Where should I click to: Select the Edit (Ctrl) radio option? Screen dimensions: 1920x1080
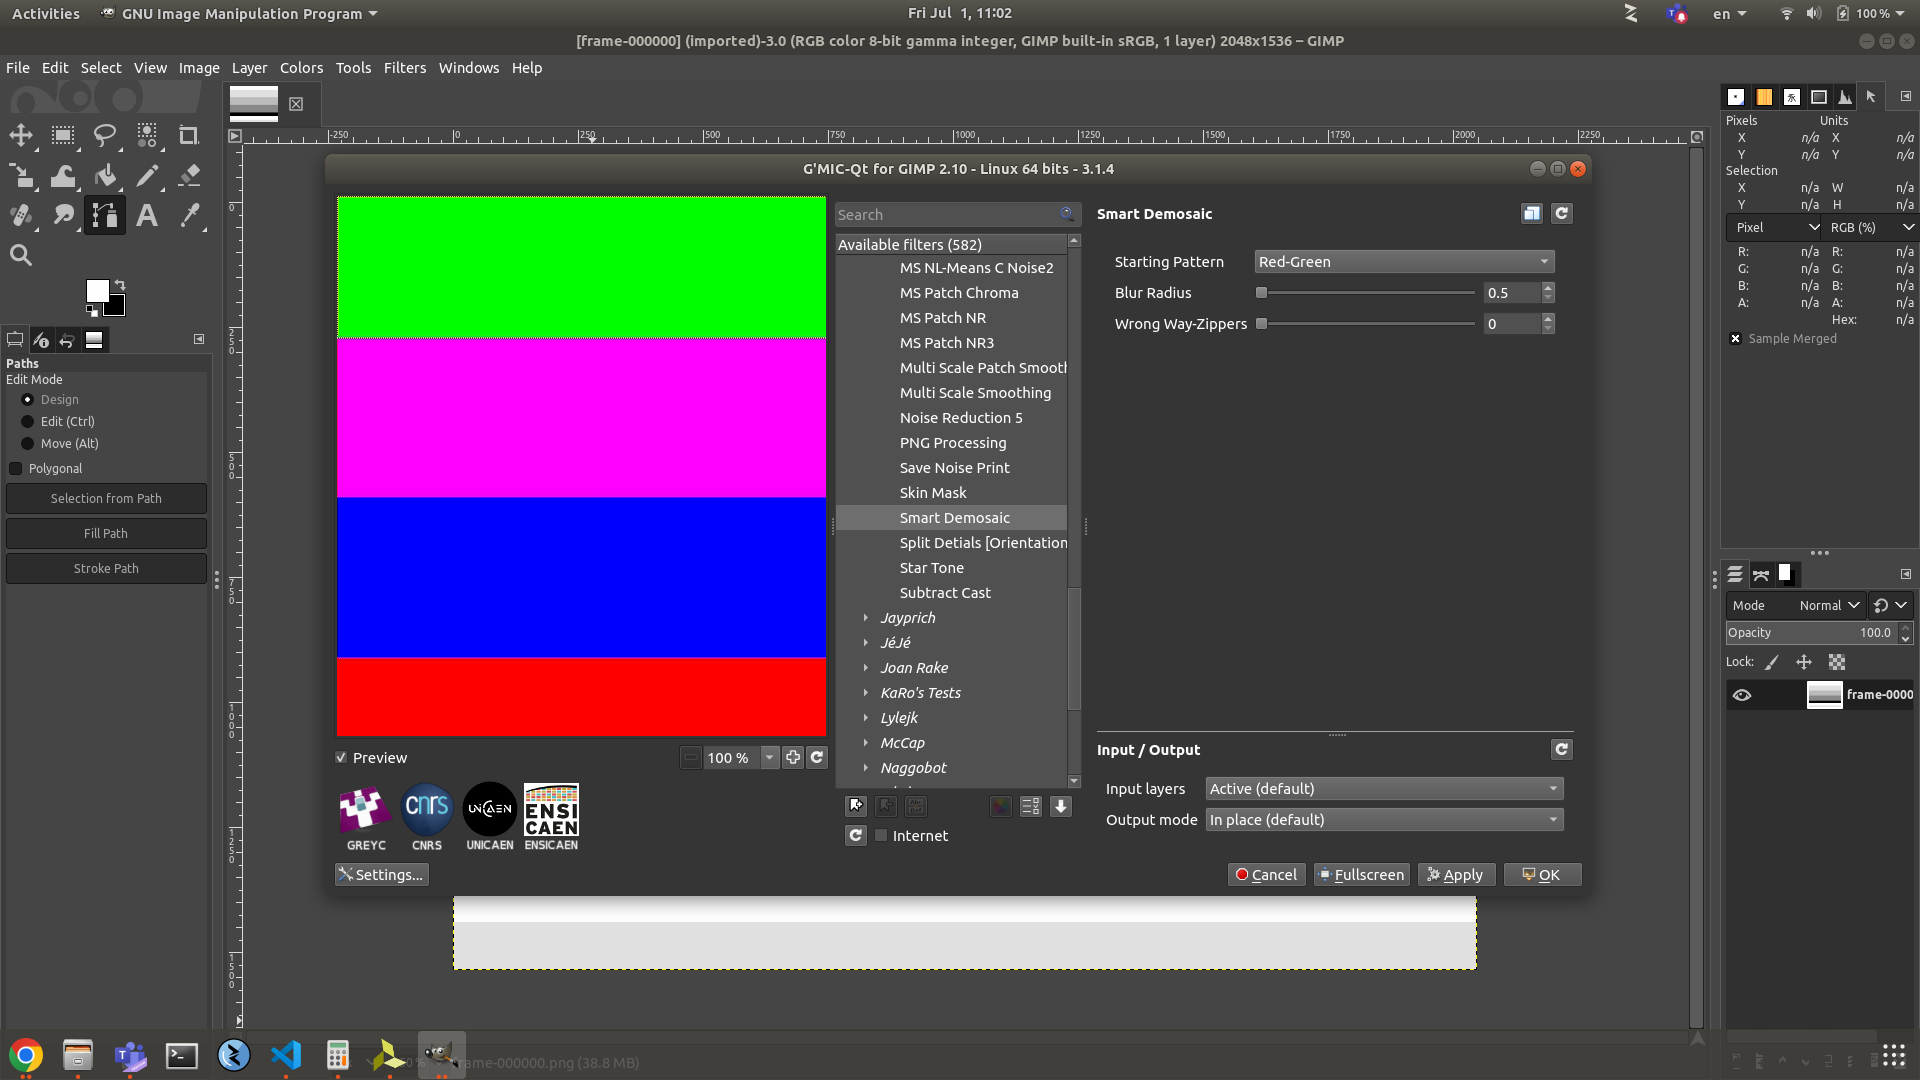pyautogui.click(x=28, y=422)
